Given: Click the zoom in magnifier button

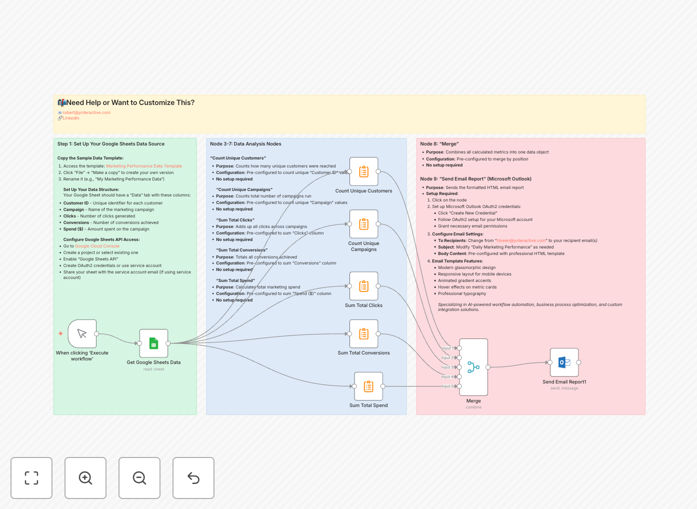Looking at the screenshot, I should pyautogui.click(x=85, y=478).
